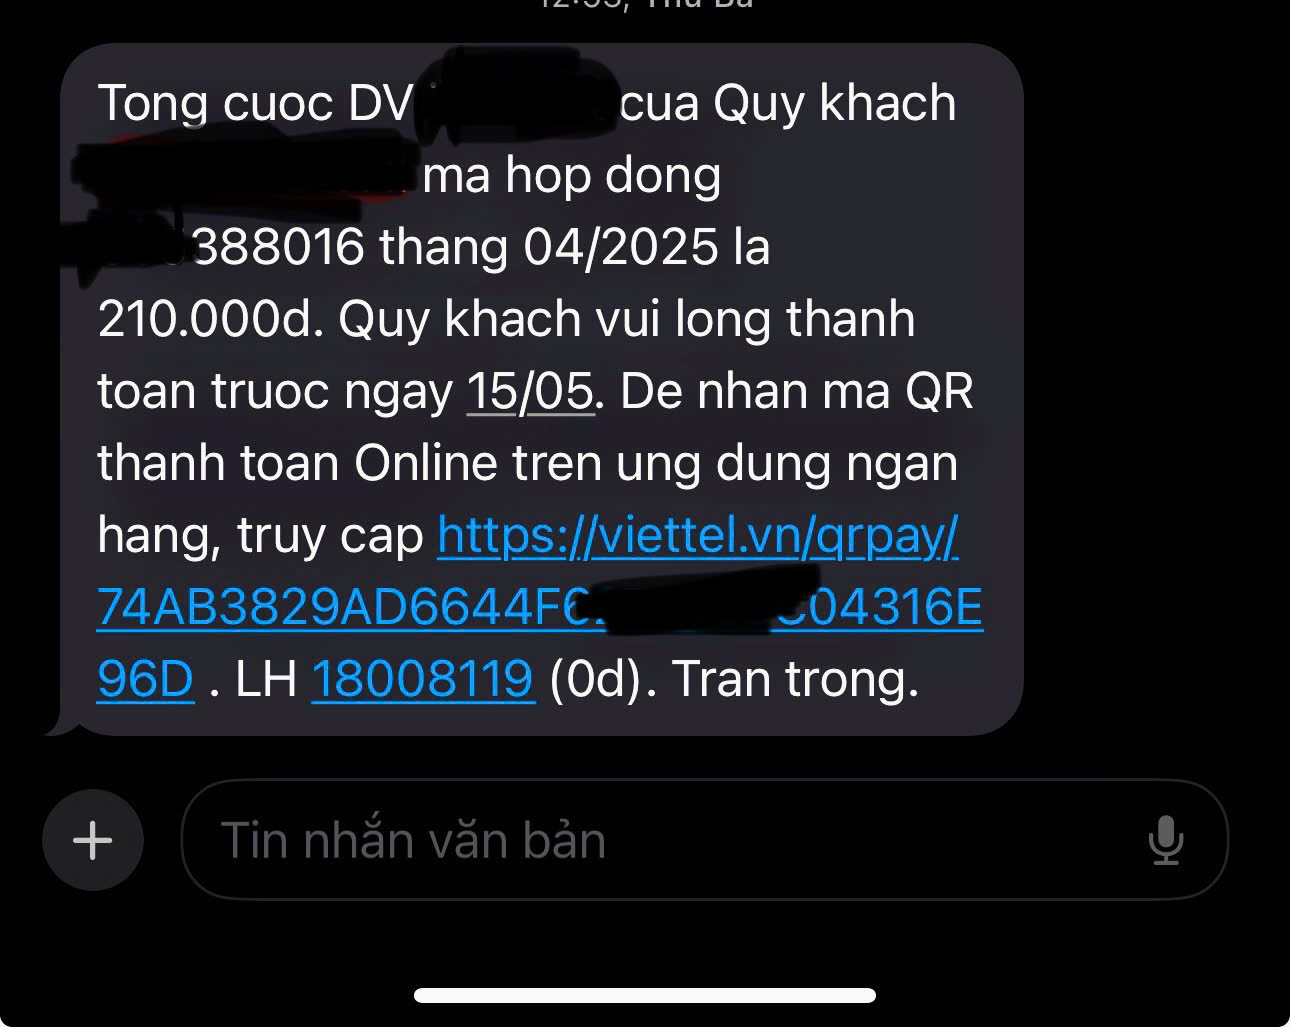Click the "thang 04/2025" text
This screenshot has height=1027, width=1290.
tap(548, 248)
